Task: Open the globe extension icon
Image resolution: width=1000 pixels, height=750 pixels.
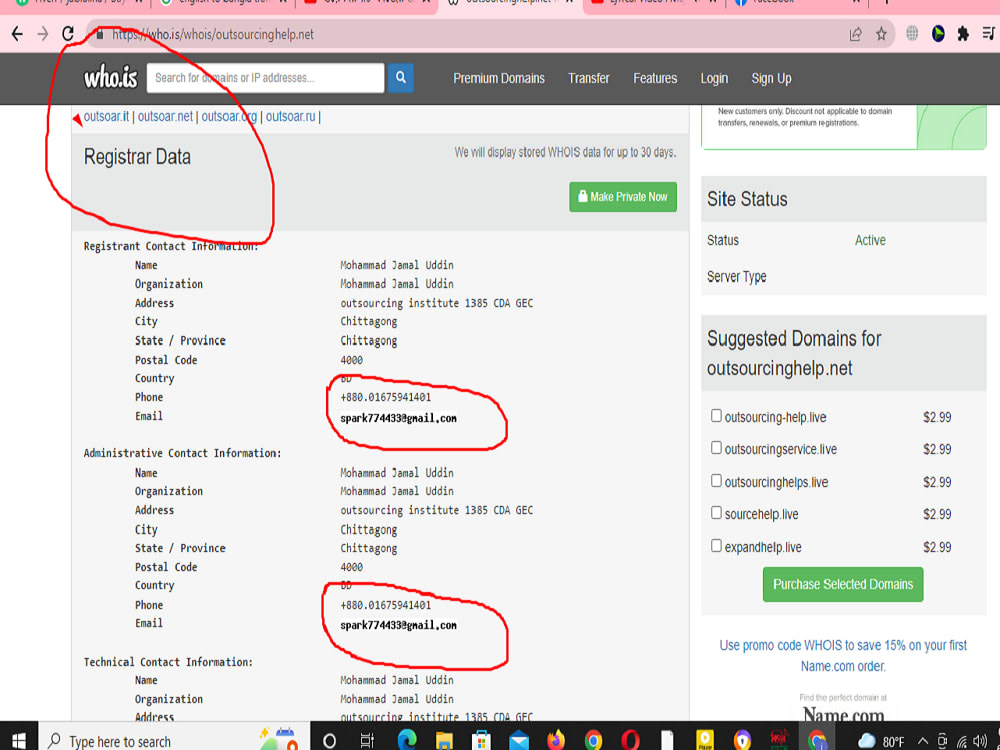Action: click(913, 34)
